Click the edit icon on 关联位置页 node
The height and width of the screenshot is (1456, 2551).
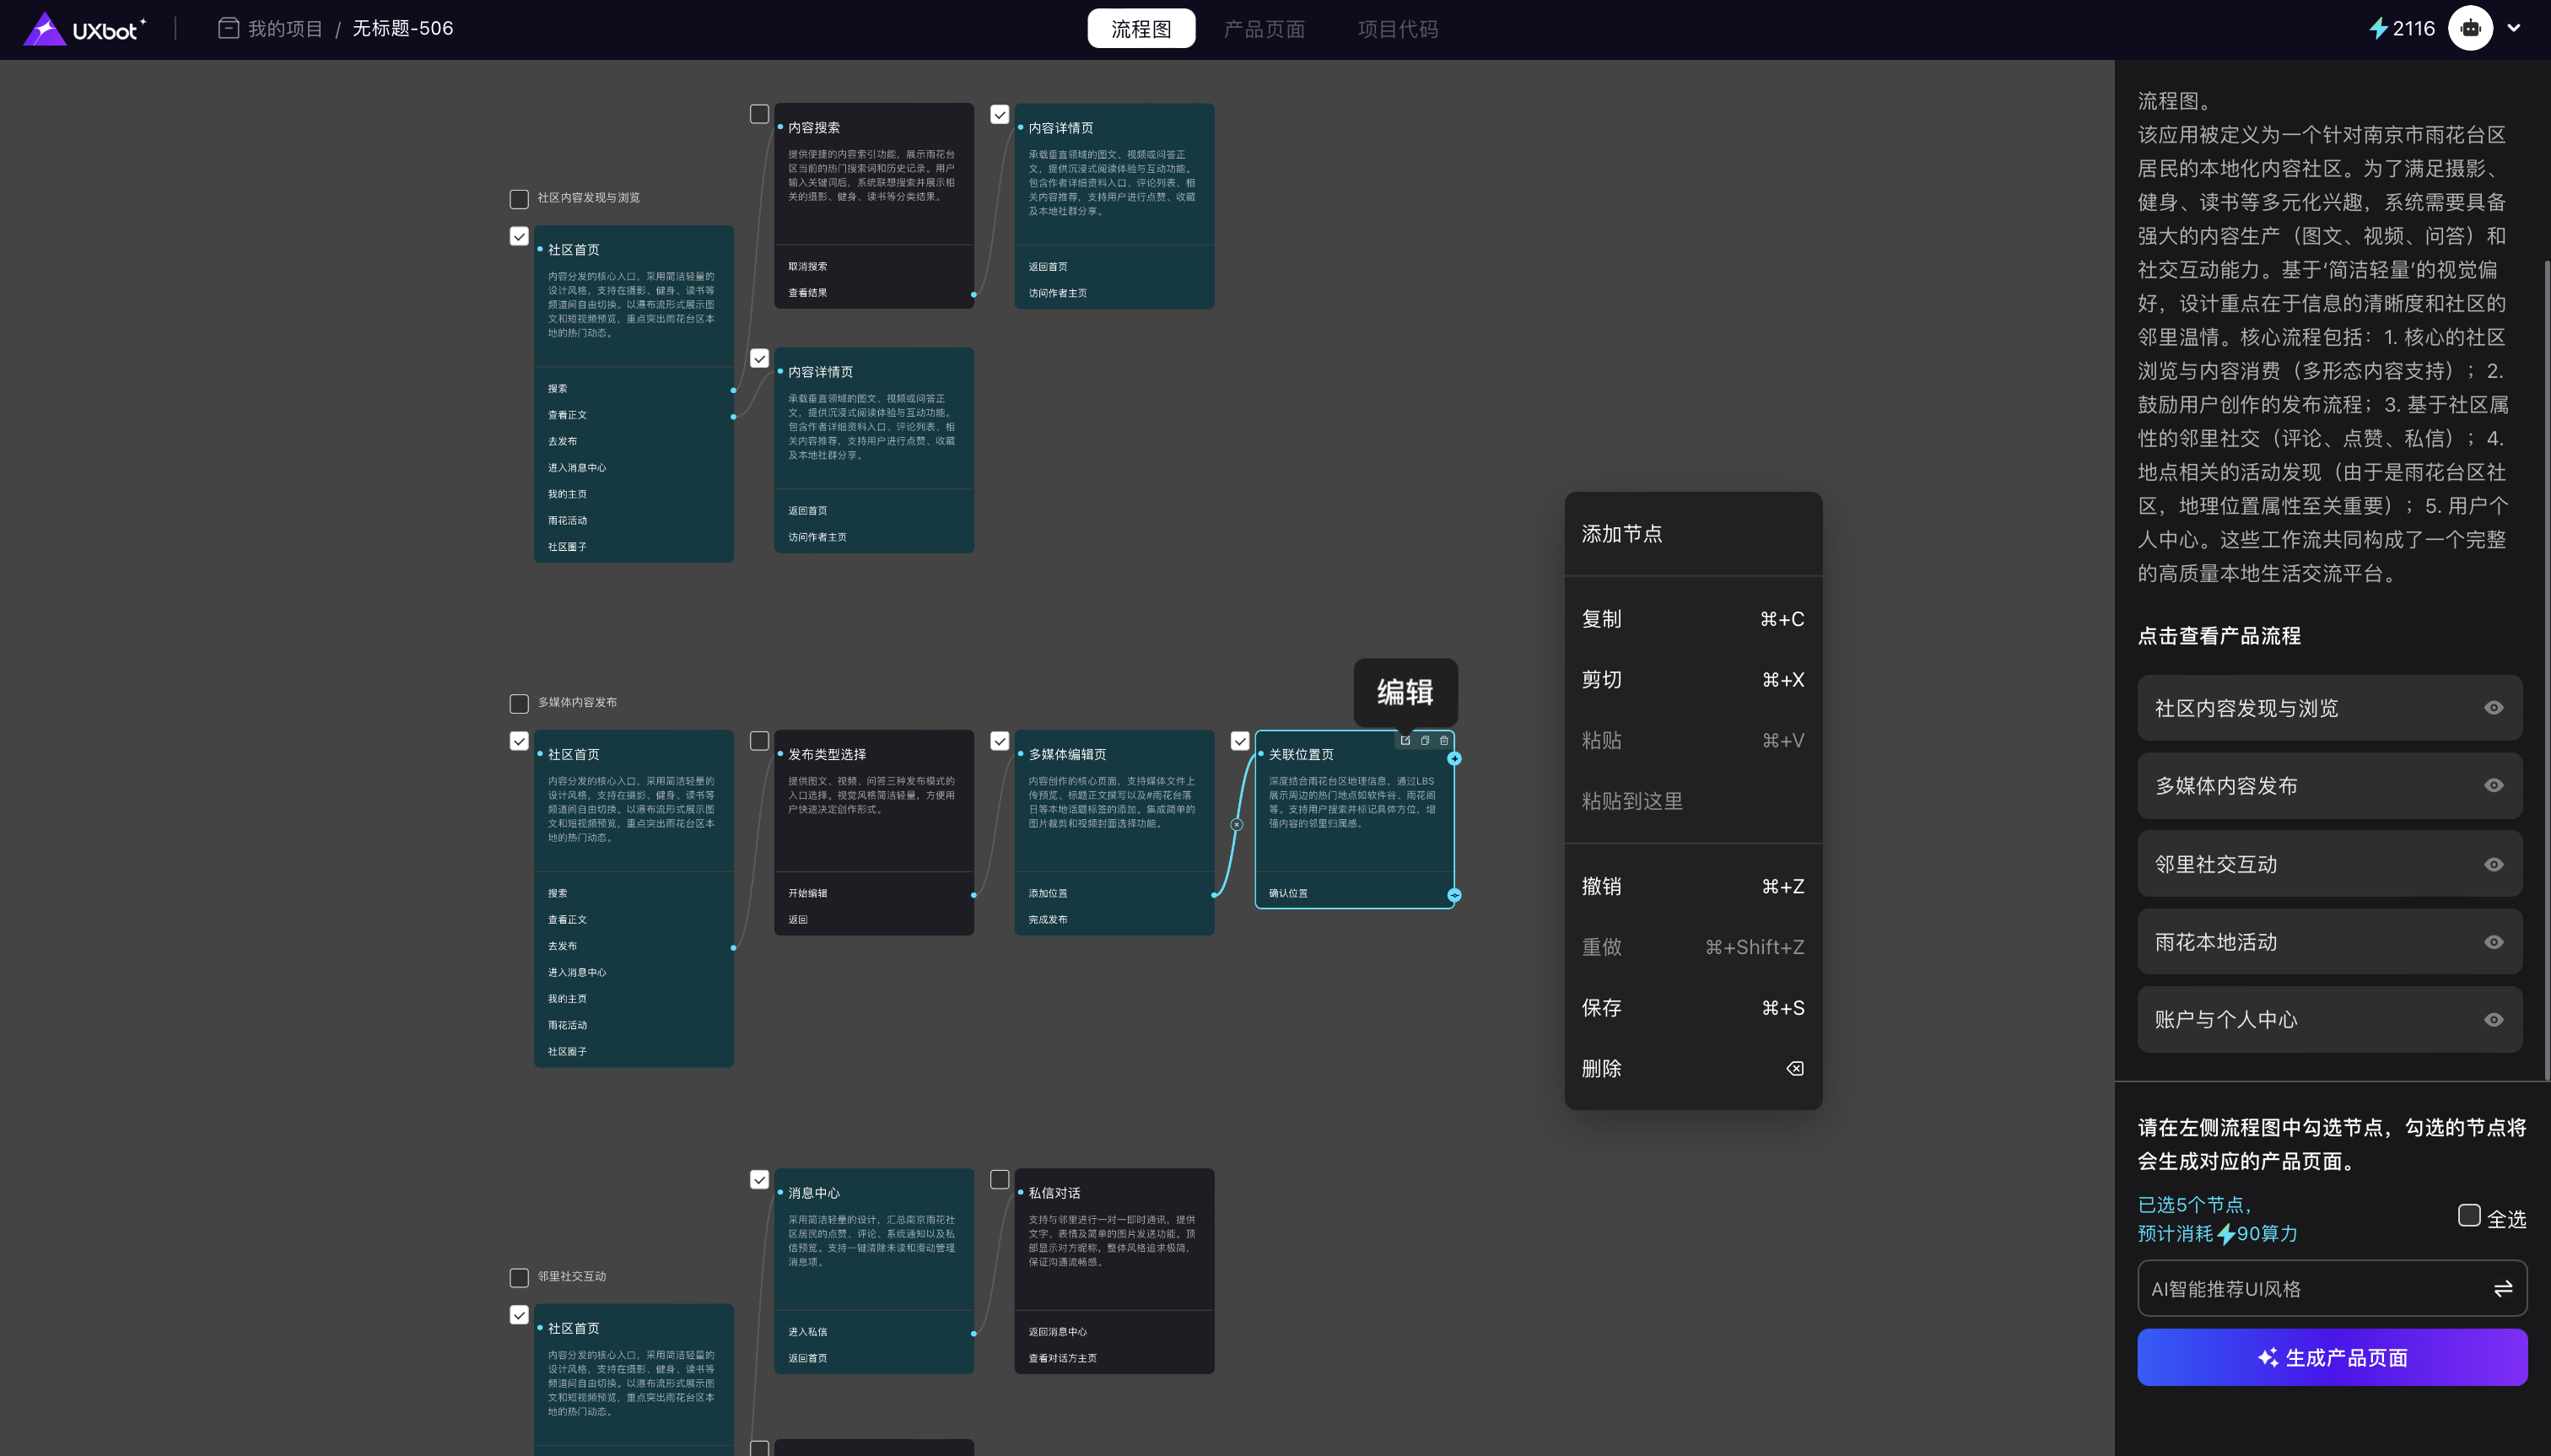(1405, 740)
